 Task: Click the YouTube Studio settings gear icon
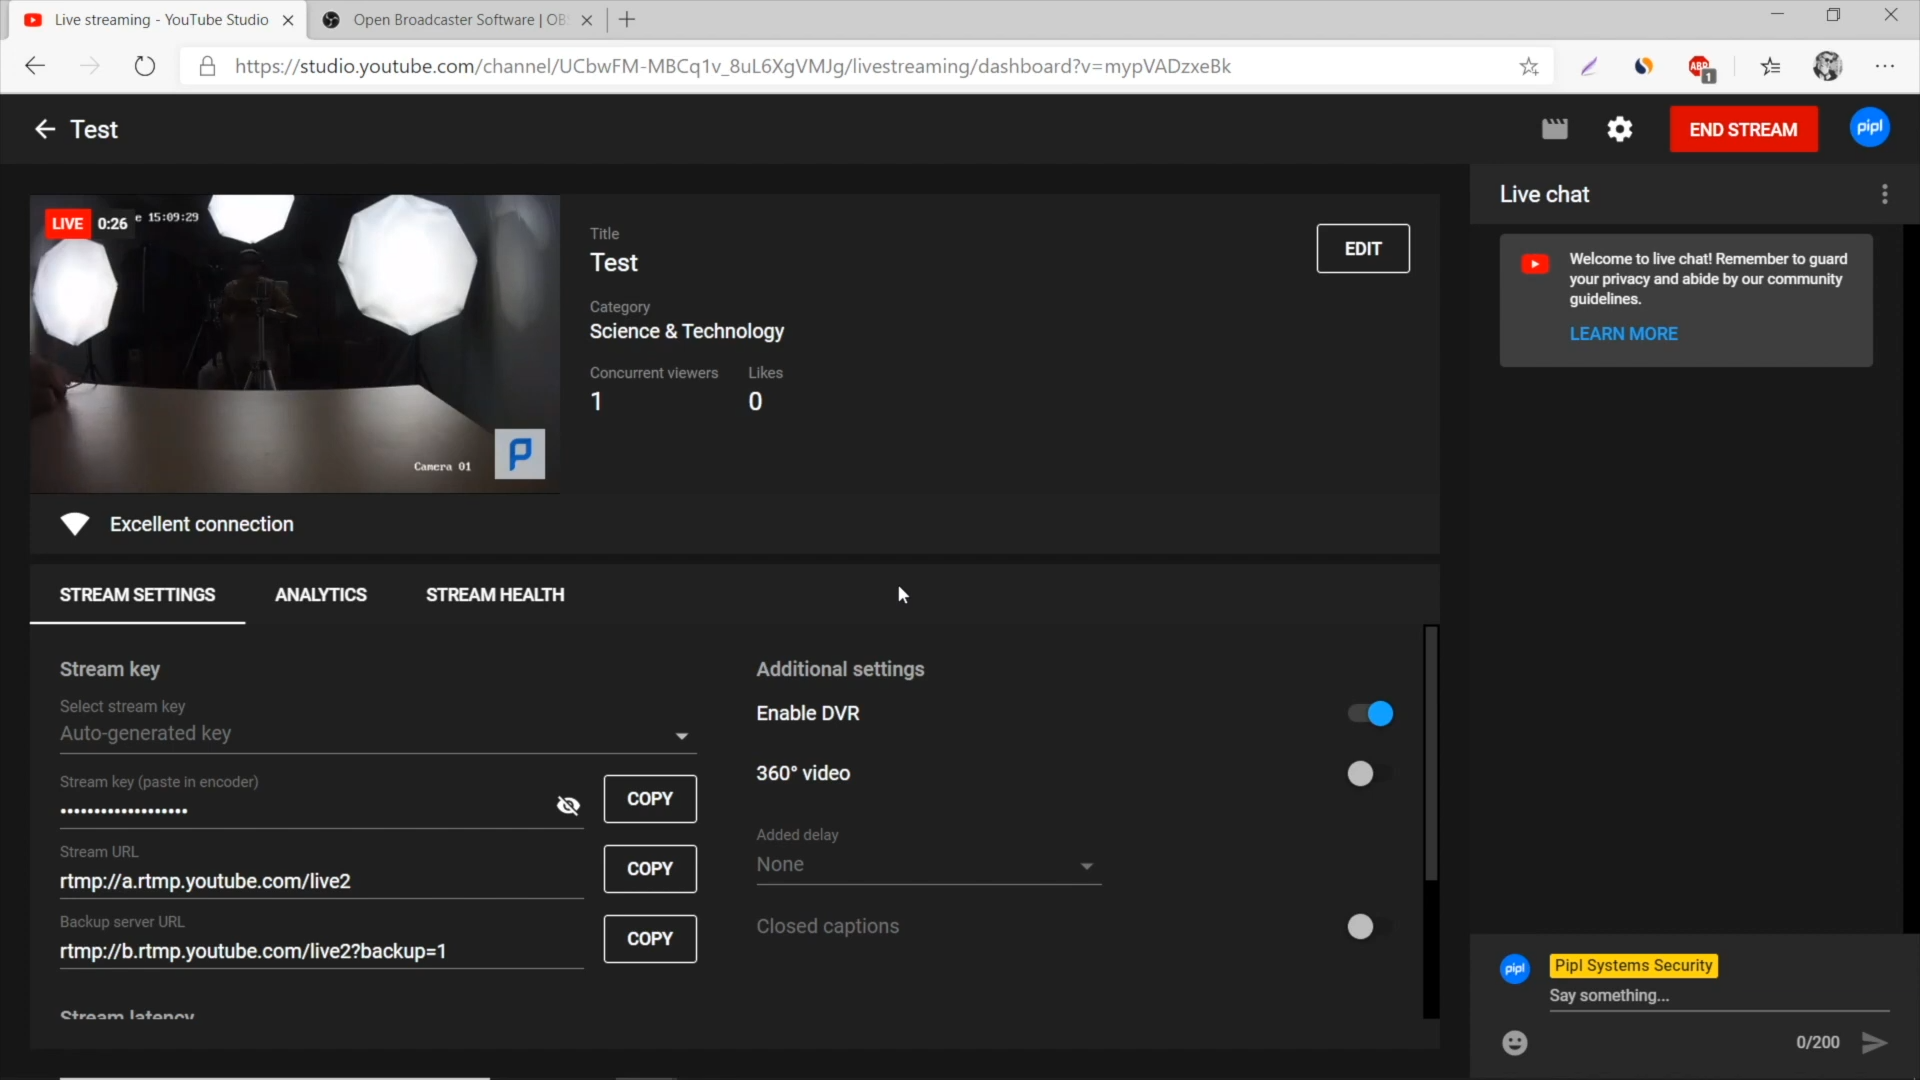(x=1621, y=129)
